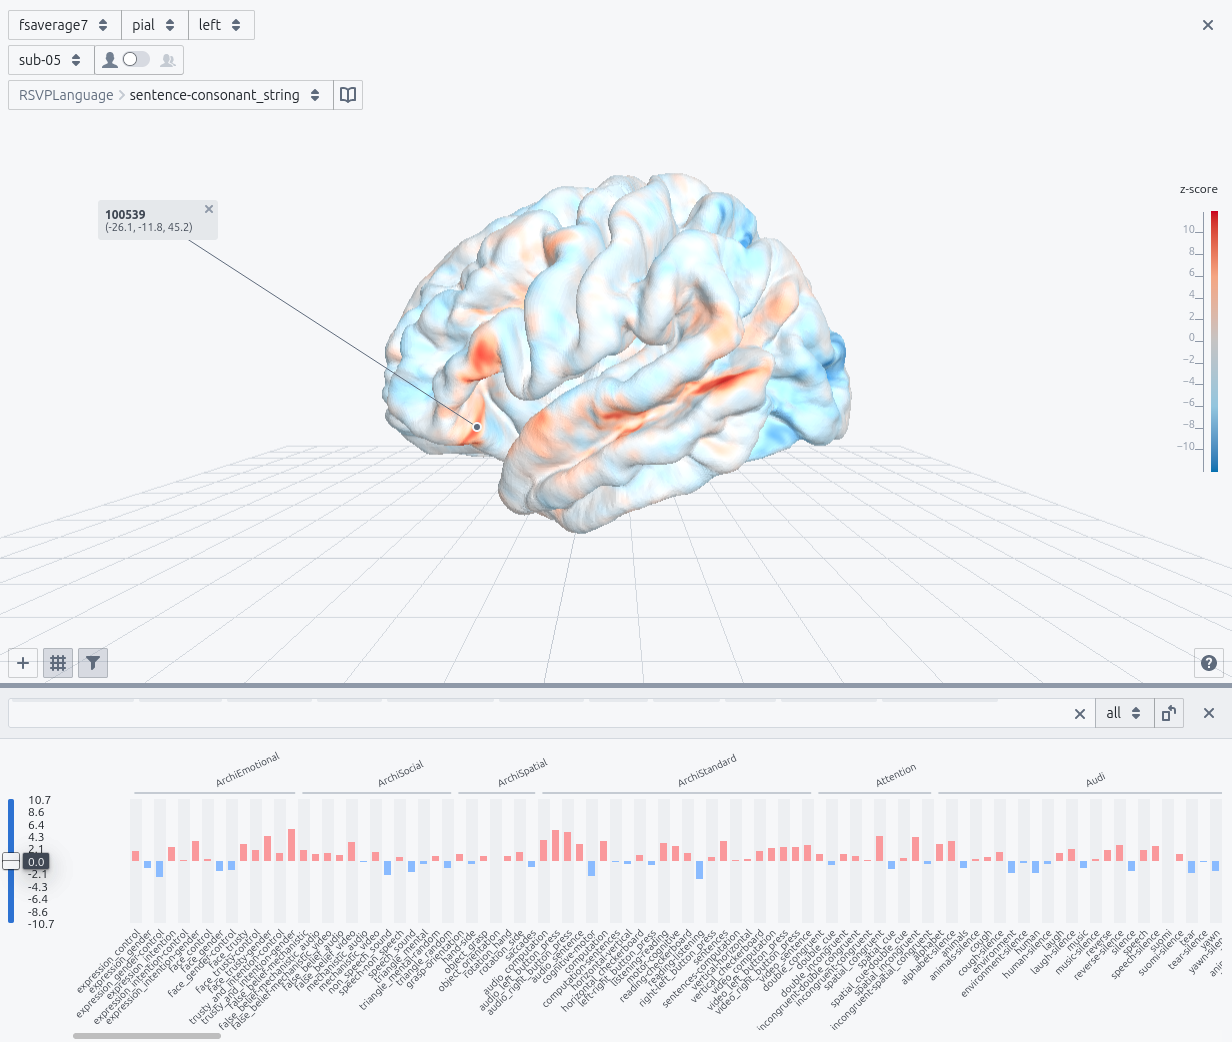Viewport: 1232px width, 1042px height.
Task: Open the sub-05 subject selector
Action: [50, 59]
